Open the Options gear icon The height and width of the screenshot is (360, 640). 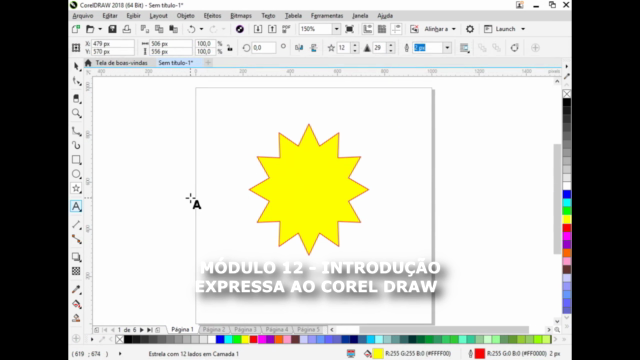coord(470,29)
